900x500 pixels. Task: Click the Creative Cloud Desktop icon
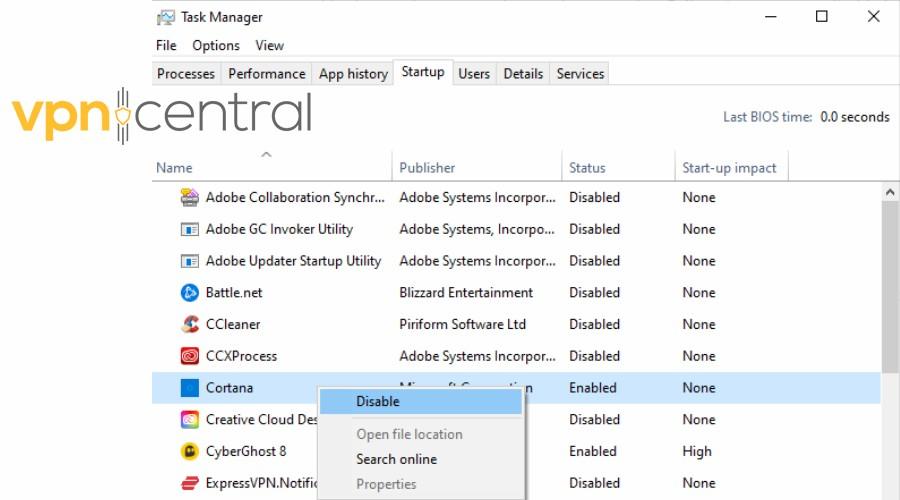(189, 420)
